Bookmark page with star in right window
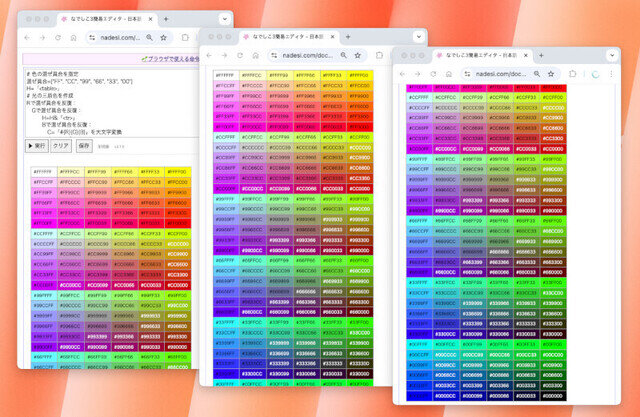This screenshot has height=417, width=640. [551, 74]
